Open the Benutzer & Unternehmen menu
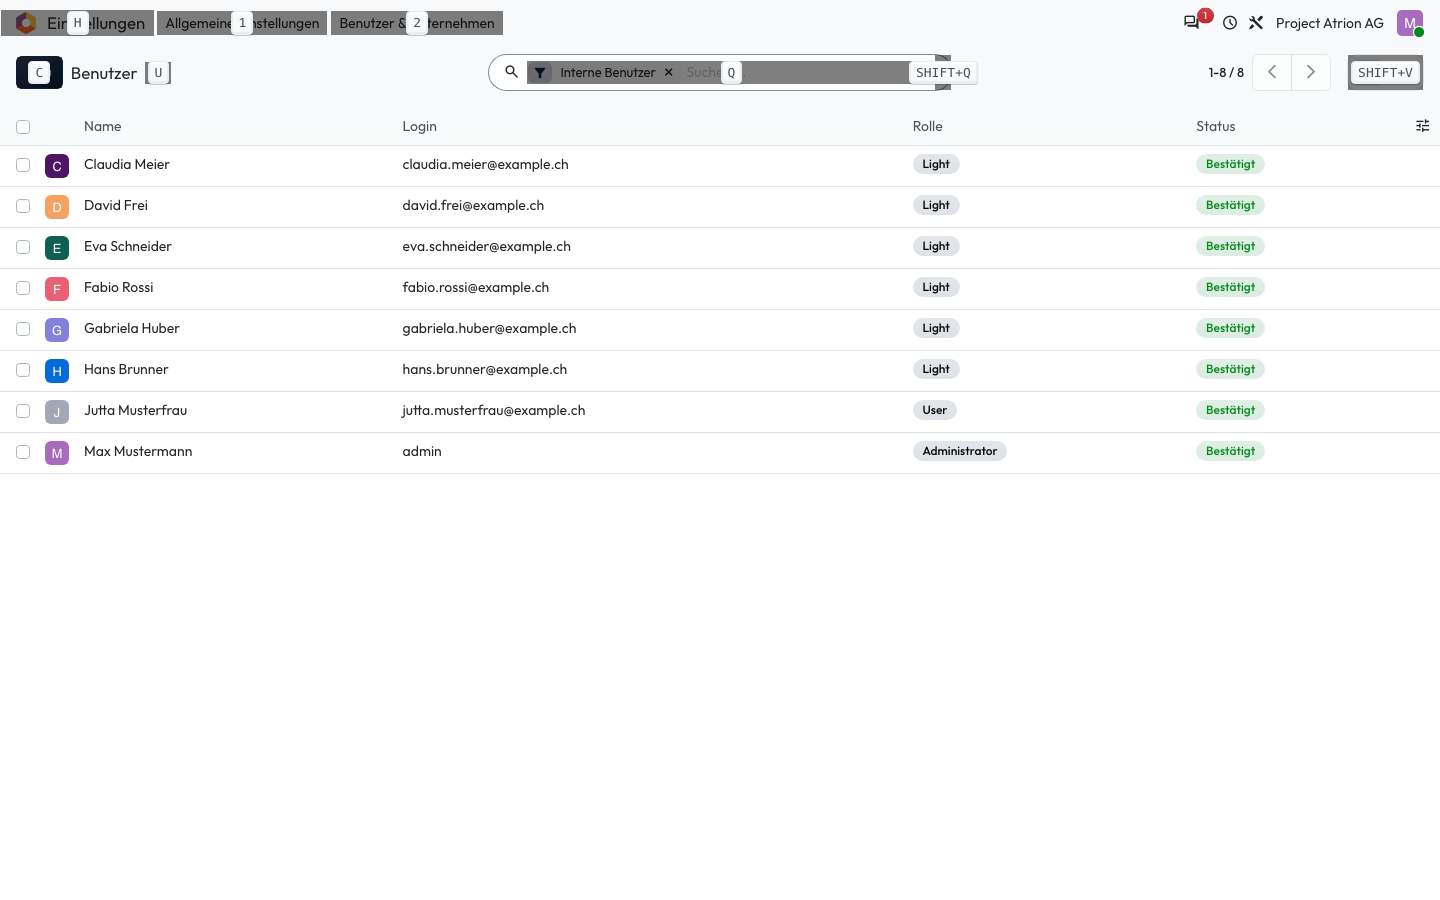The width and height of the screenshot is (1440, 900). (417, 23)
